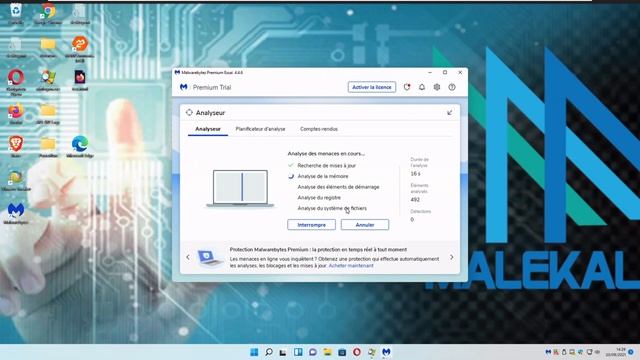Viewport: 640px width, 360px height.
Task: Open the Chat icon on the taskbar
Action: click(313, 352)
